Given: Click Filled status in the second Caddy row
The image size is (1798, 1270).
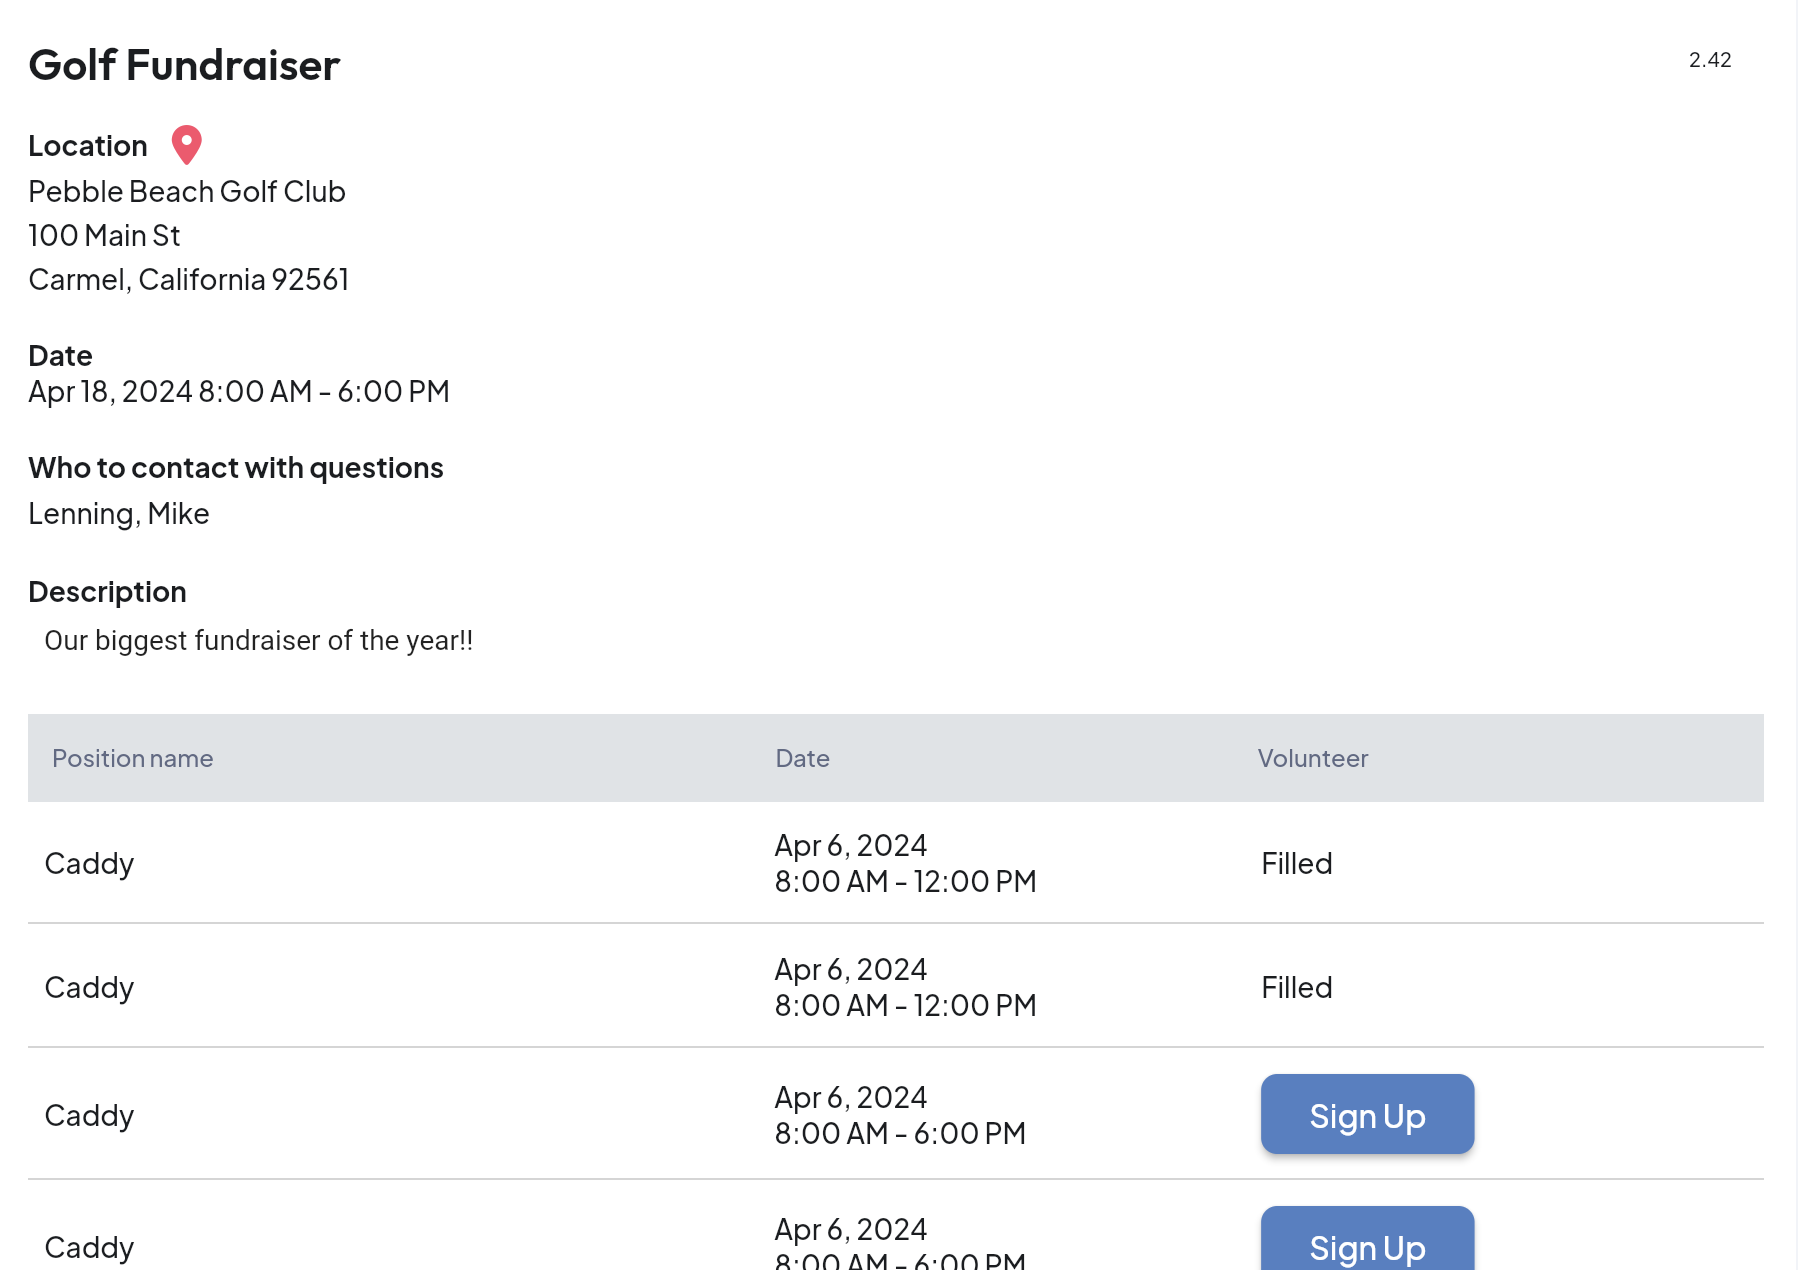Looking at the screenshot, I should coord(1296,987).
